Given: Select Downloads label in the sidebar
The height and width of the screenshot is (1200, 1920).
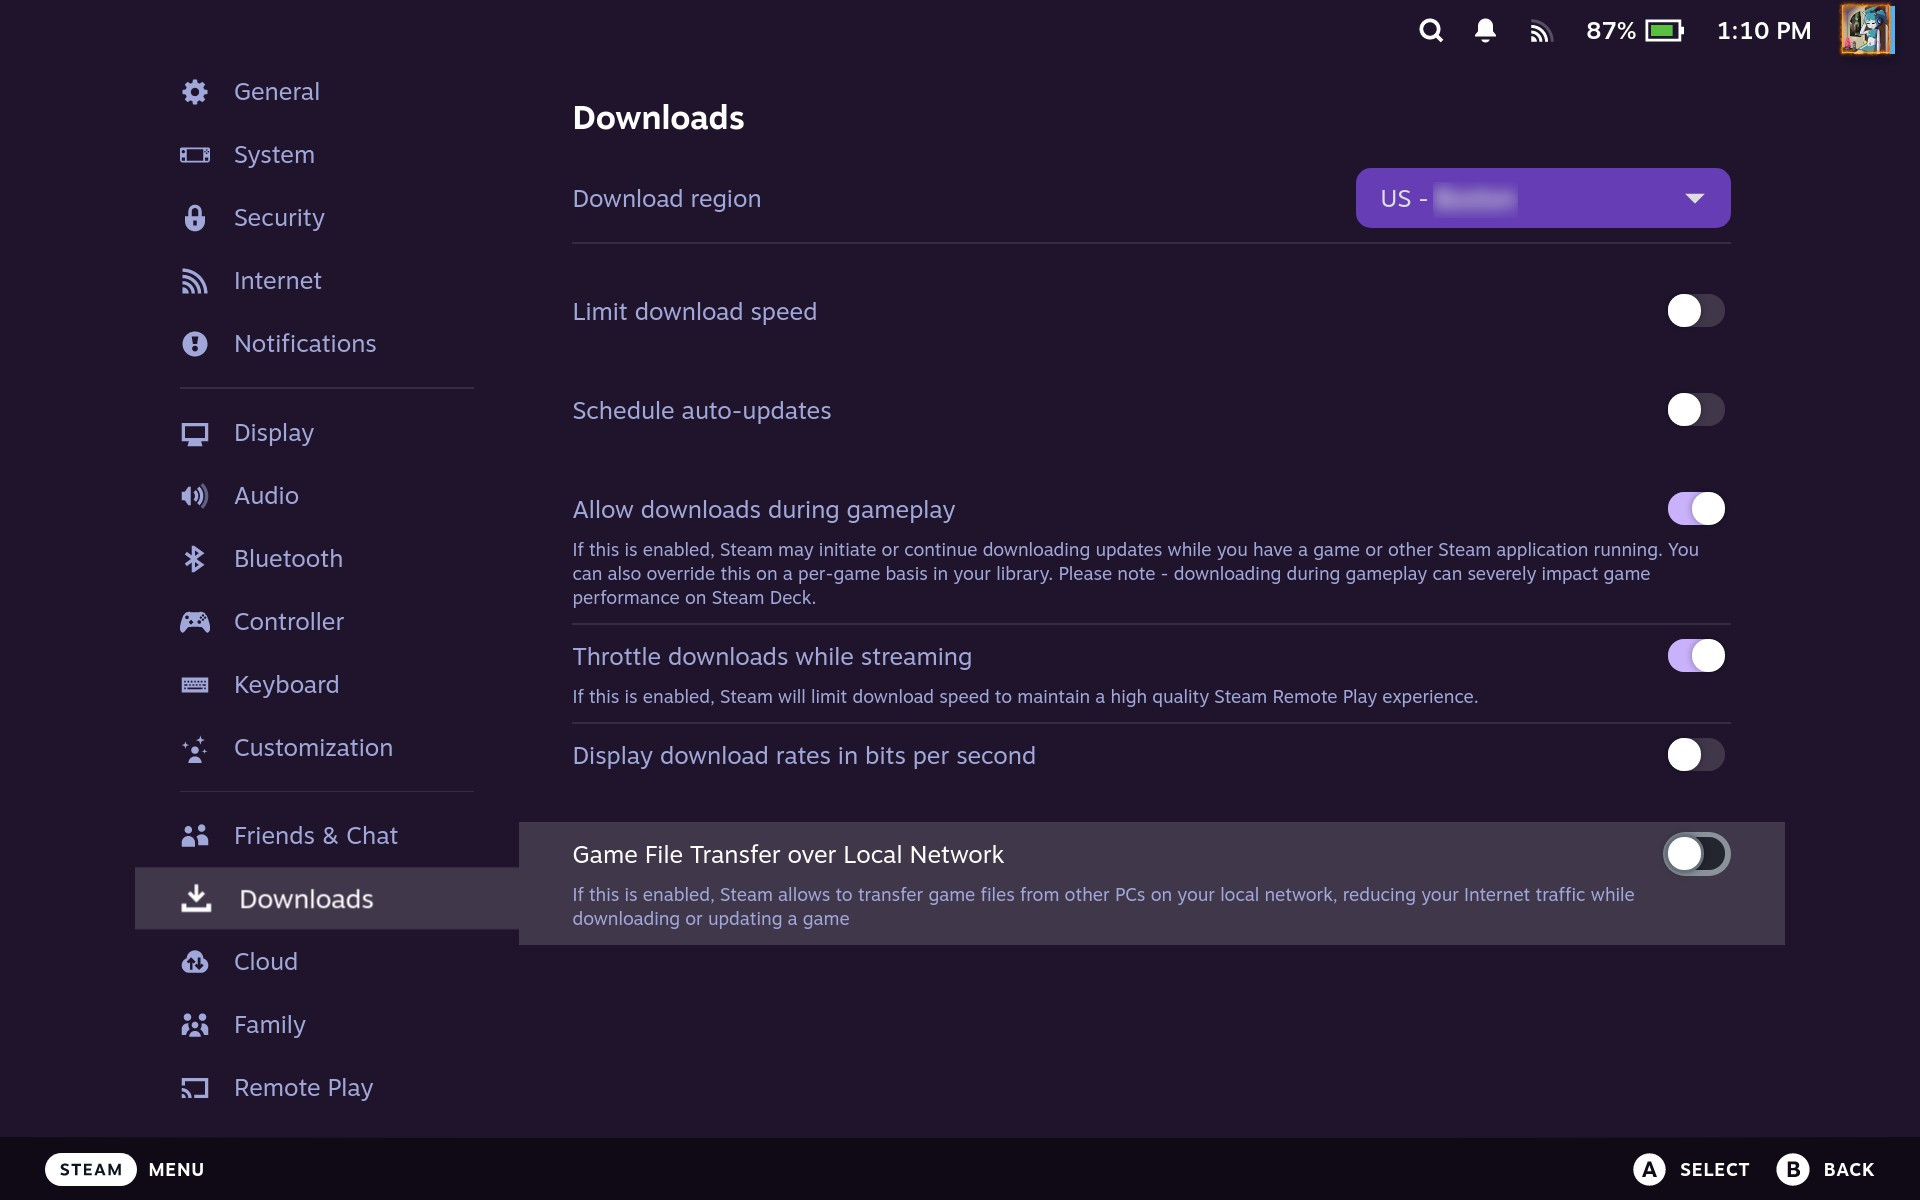Looking at the screenshot, I should point(306,899).
